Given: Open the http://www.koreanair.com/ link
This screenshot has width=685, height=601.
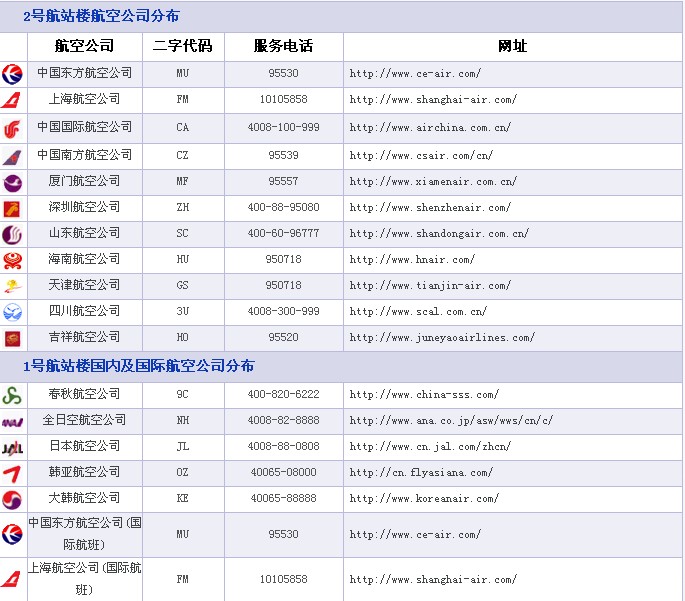Looking at the screenshot, I should click(424, 498).
